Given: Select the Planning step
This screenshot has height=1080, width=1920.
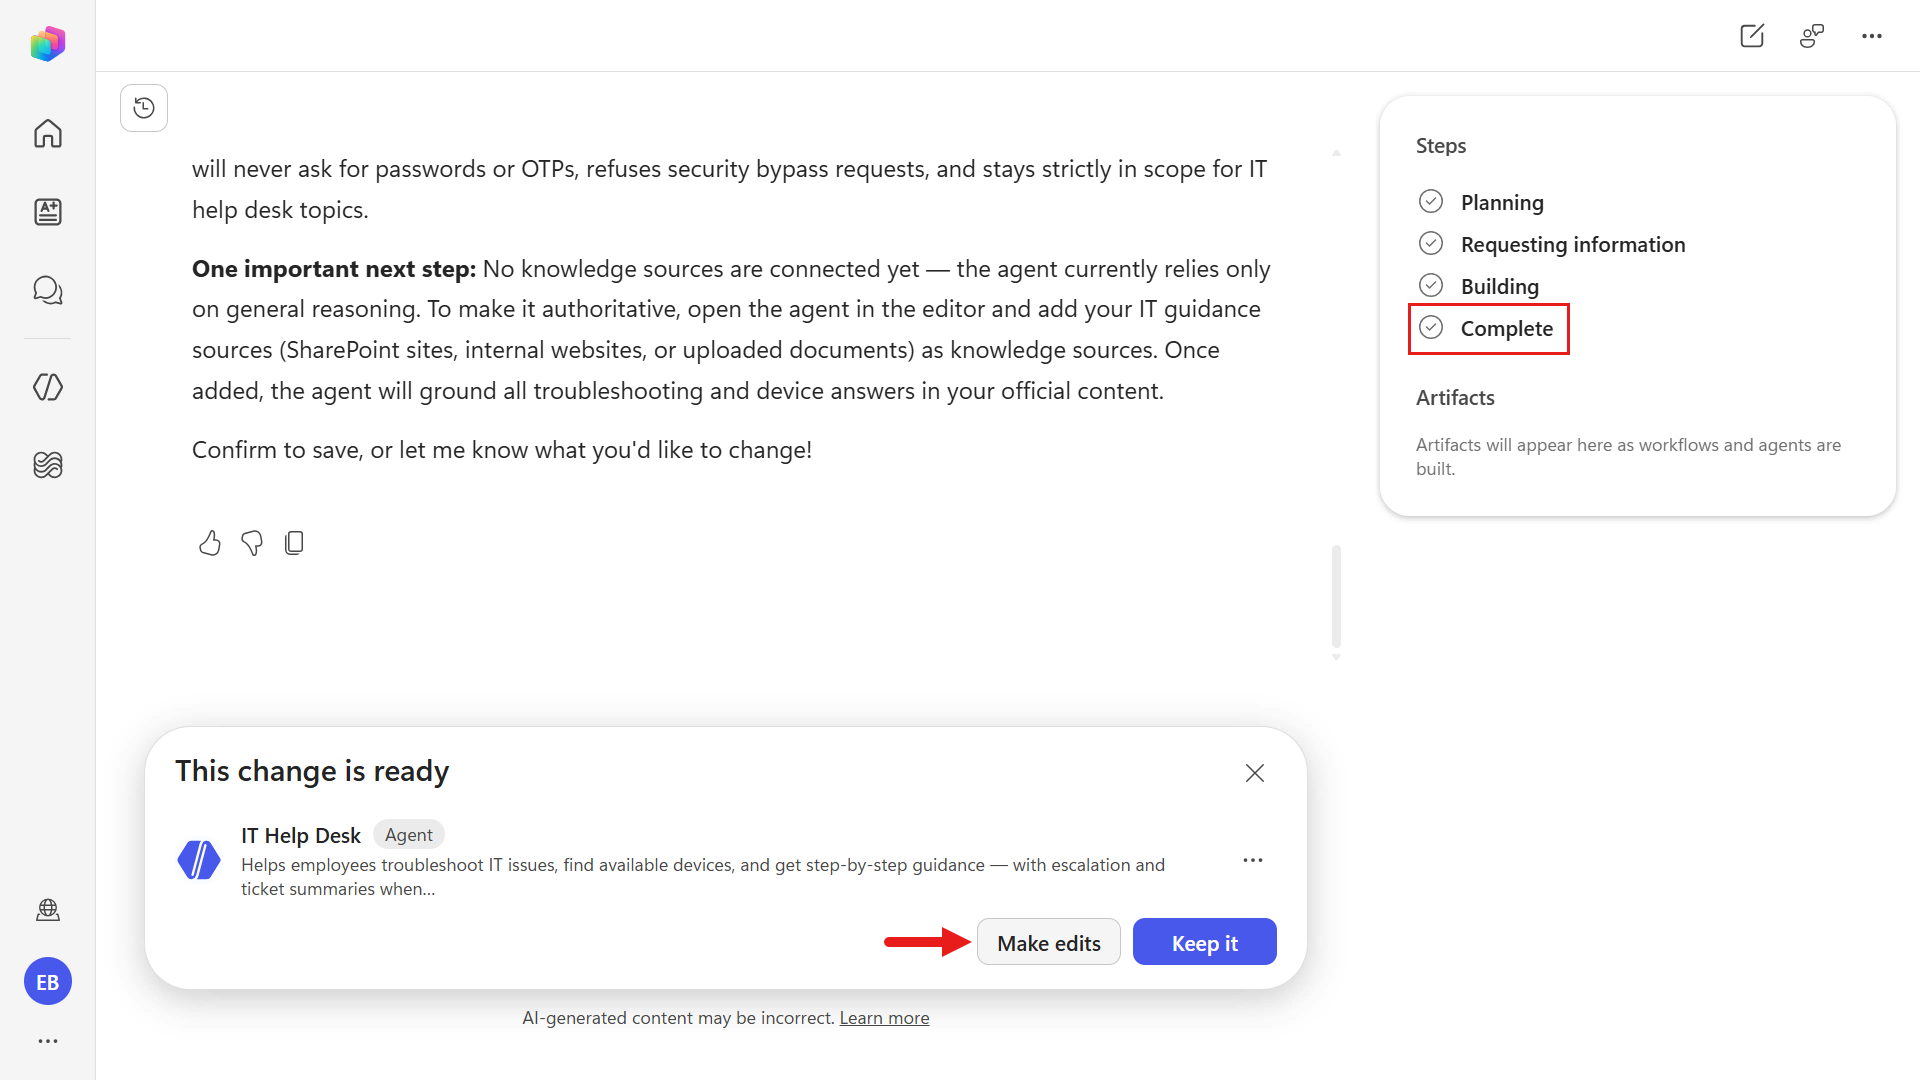Looking at the screenshot, I should point(1502,203).
